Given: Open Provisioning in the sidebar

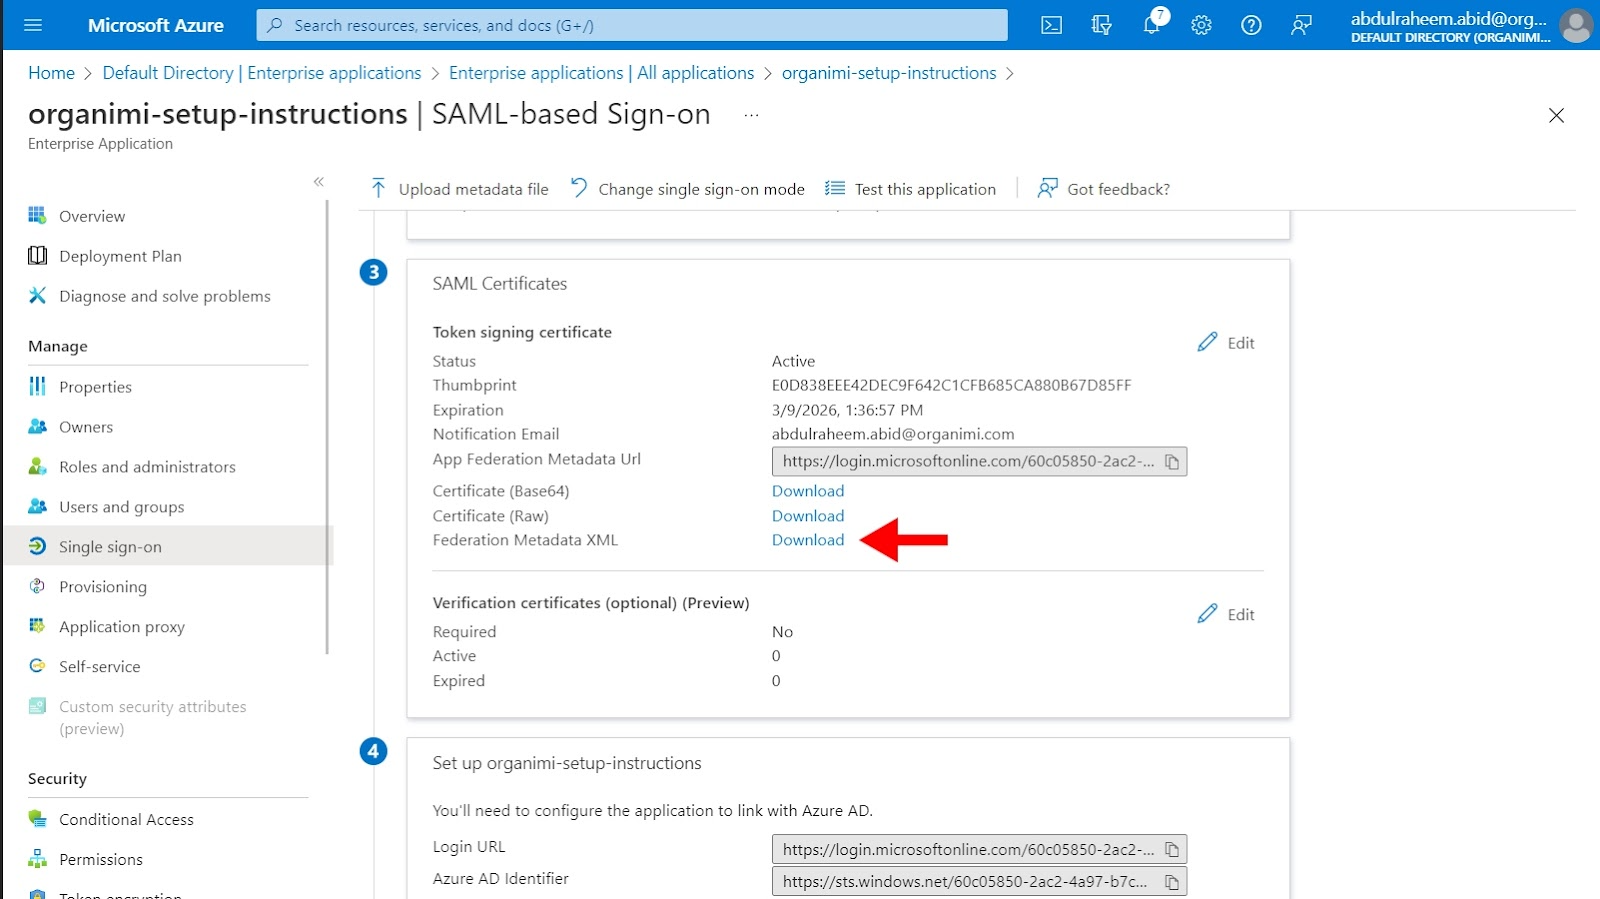Looking at the screenshot, I should point(103,587).
